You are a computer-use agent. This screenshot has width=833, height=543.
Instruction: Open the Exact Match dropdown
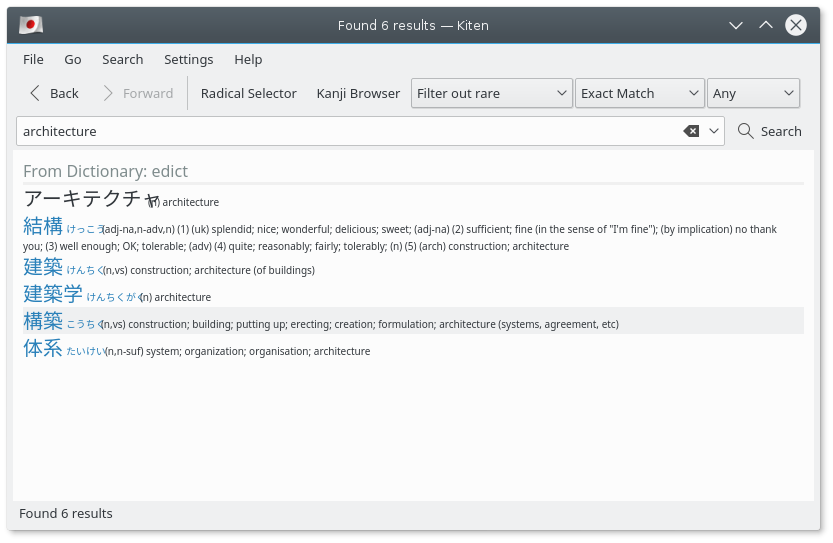click(641, 93)
